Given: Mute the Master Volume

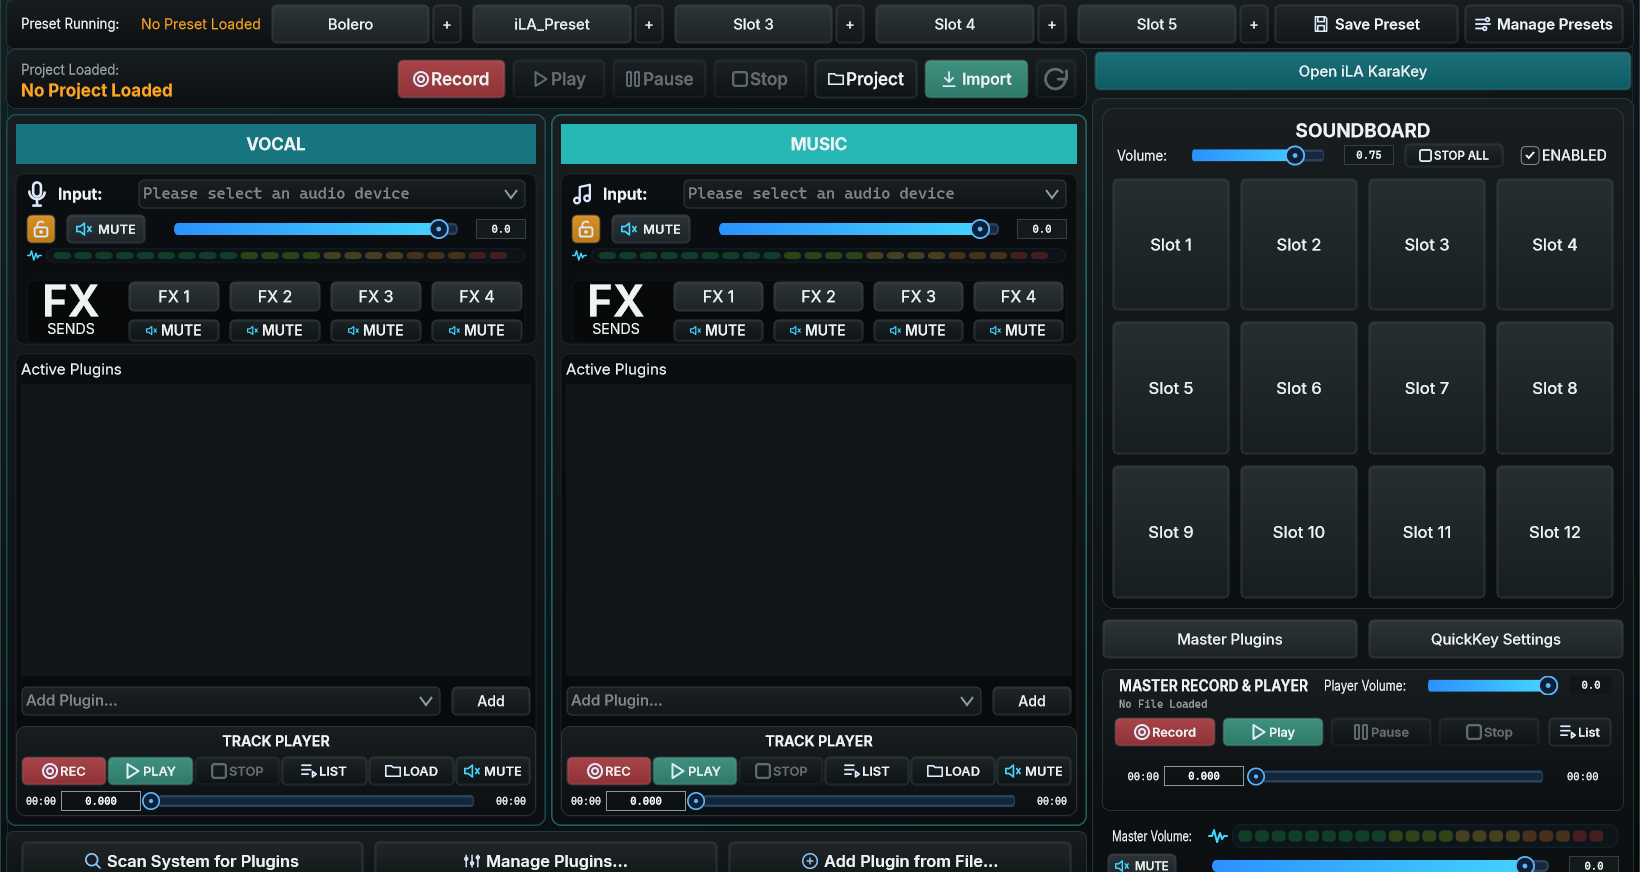Looking at the screenshot, I should click(1142, 865).
